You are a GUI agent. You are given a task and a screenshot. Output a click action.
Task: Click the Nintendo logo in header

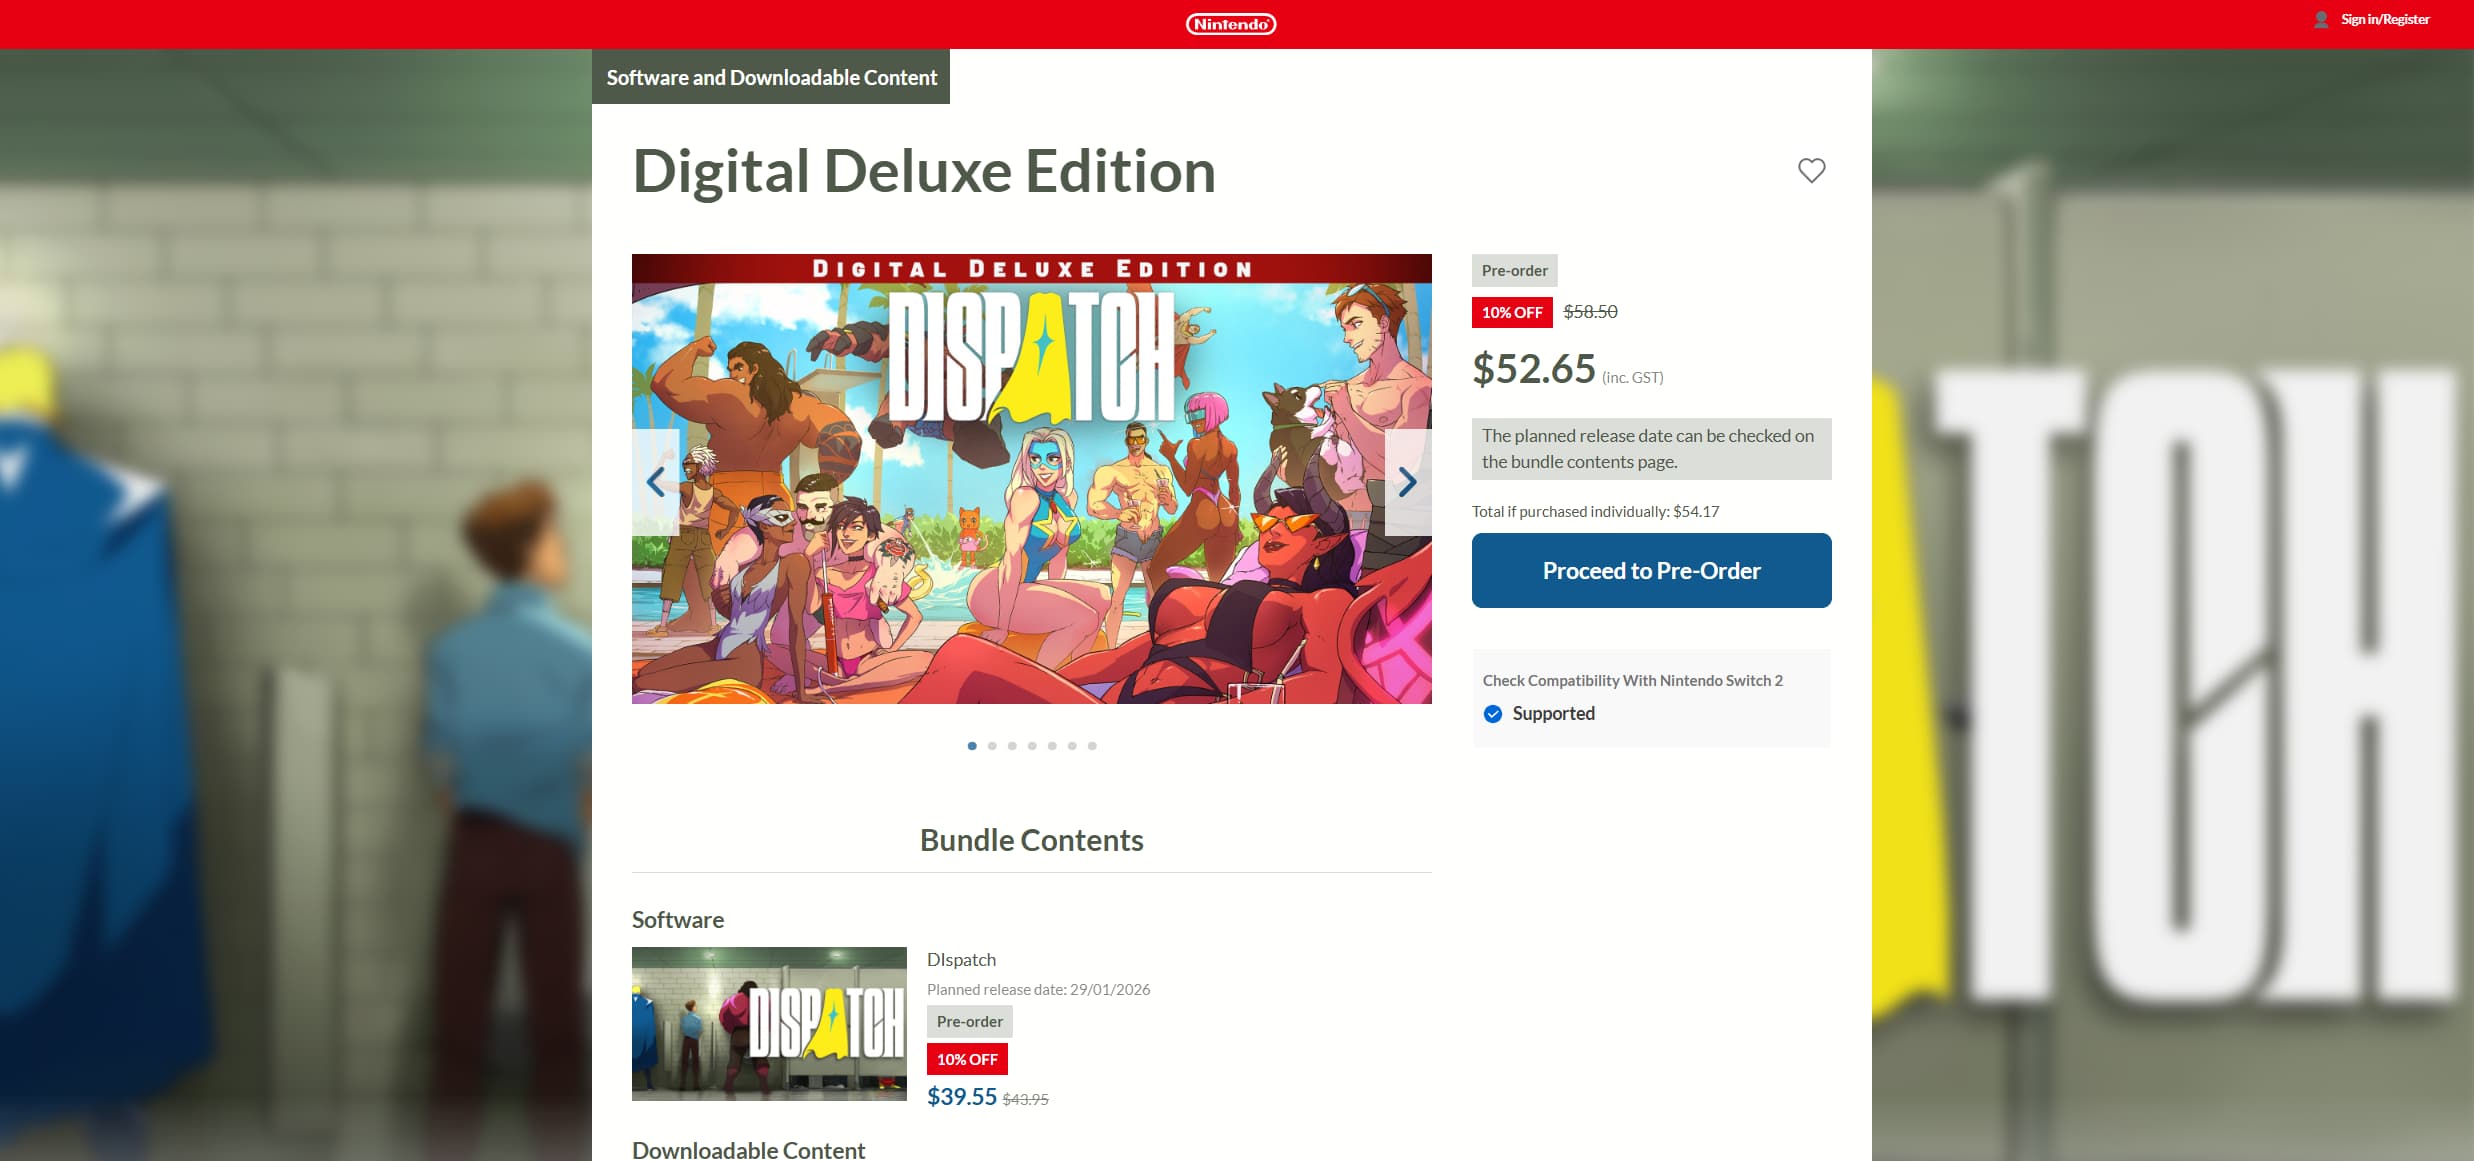[1230, 24]
